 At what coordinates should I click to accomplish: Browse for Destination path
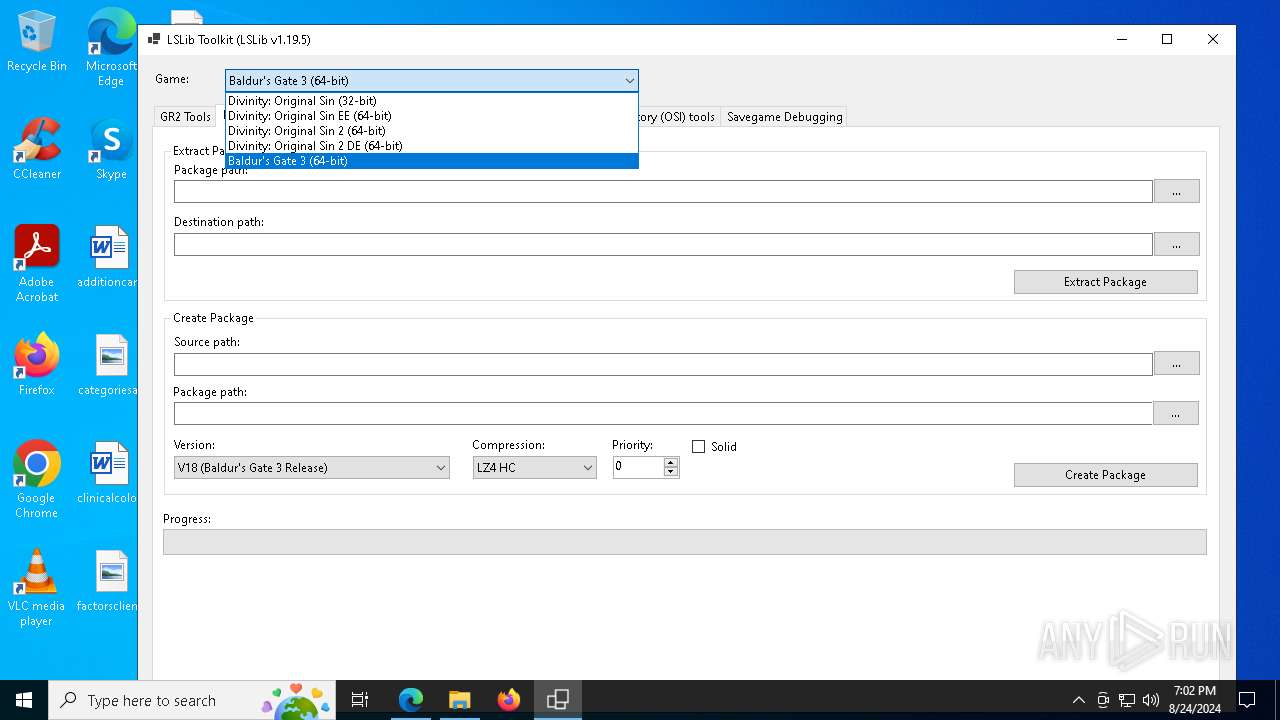pos(1176,244)
